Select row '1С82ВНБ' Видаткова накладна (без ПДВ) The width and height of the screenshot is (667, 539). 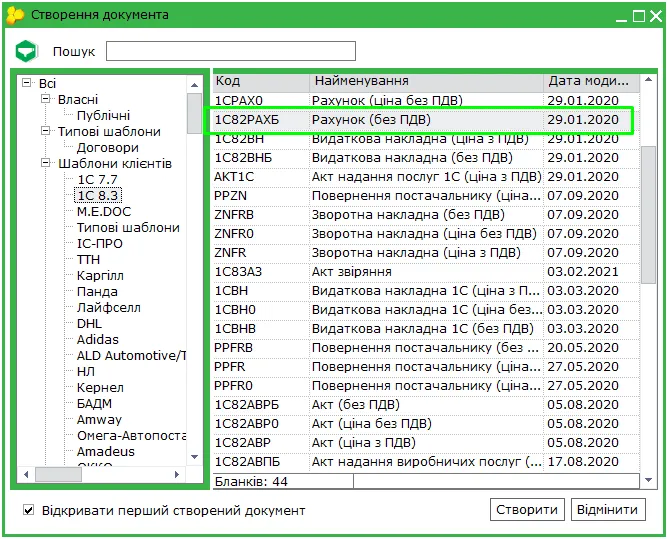[426, 158]
